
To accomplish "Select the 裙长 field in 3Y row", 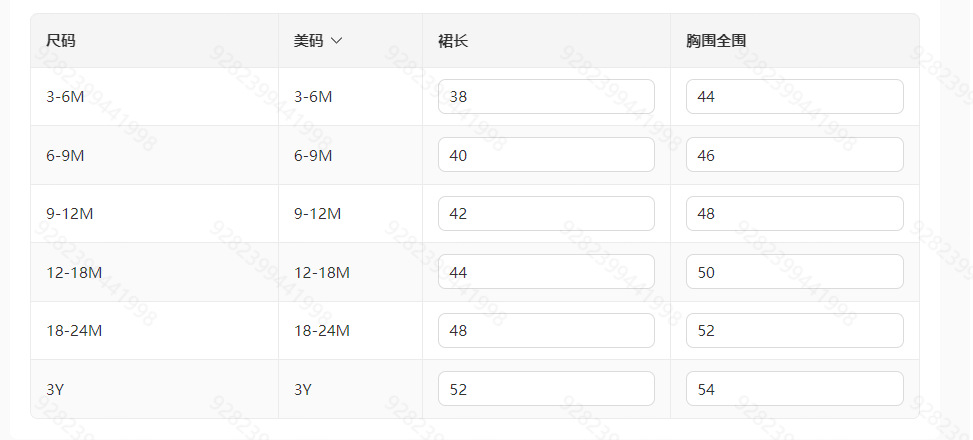I will click(x=546, y=389).
